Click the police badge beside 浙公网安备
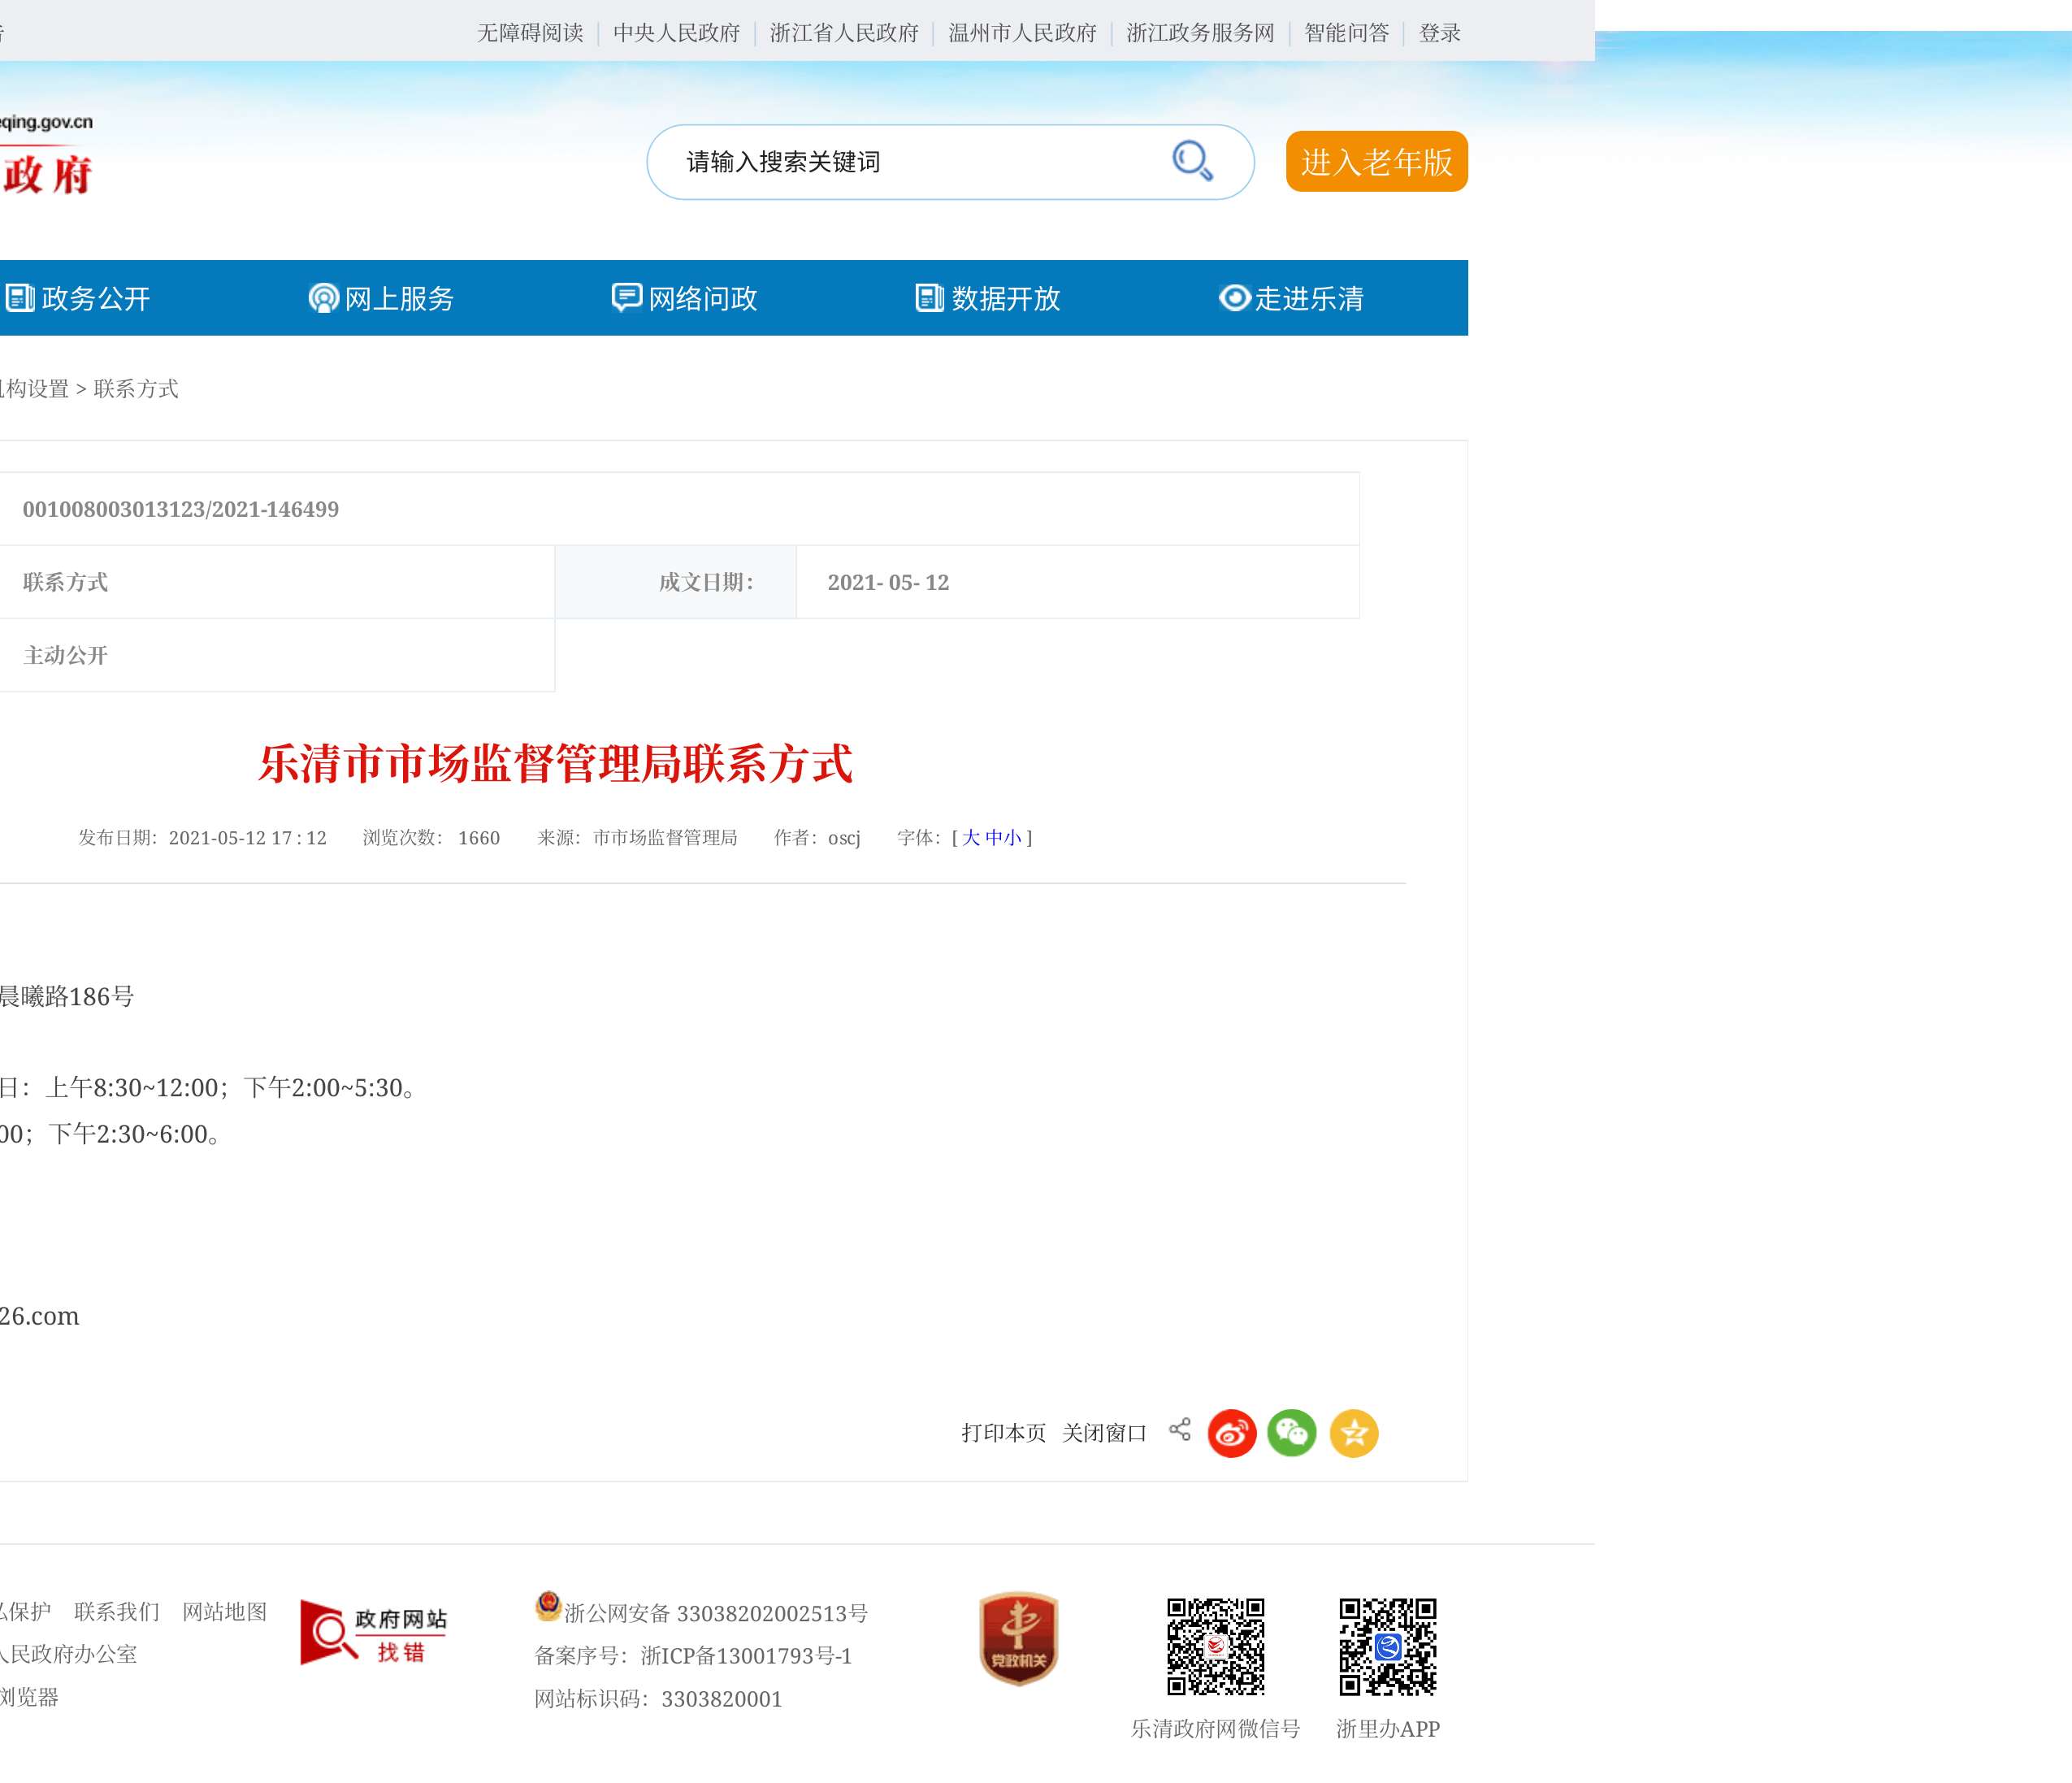 pyautogui.click(x=548, y=1606)
